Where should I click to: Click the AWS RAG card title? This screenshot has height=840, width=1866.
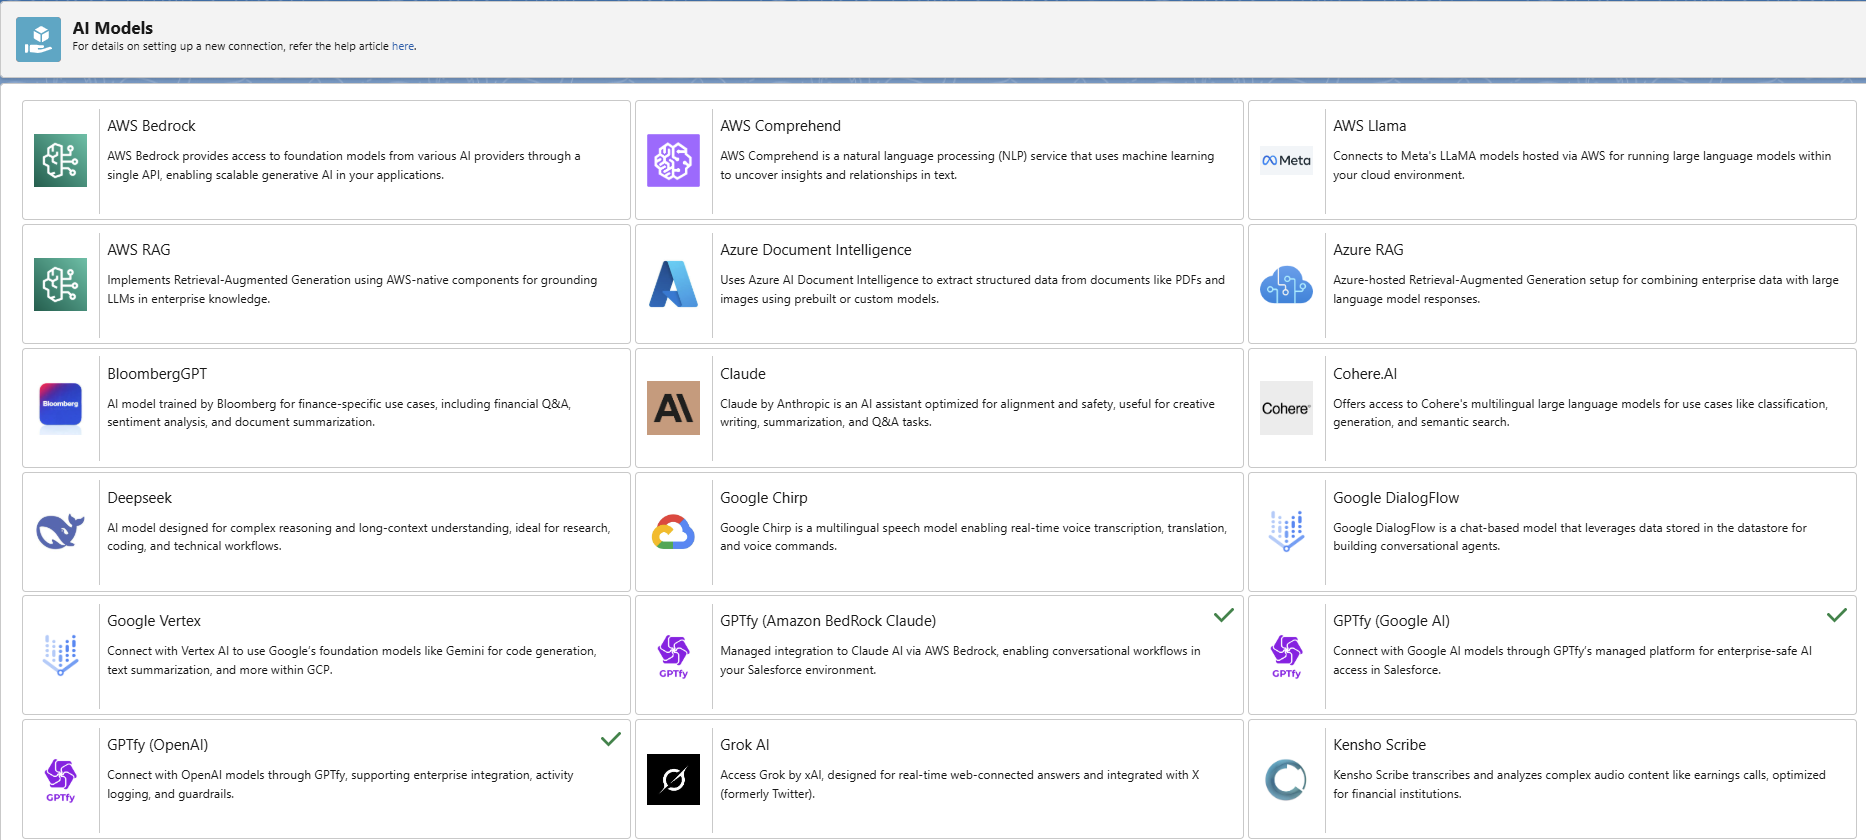(139, 250)
